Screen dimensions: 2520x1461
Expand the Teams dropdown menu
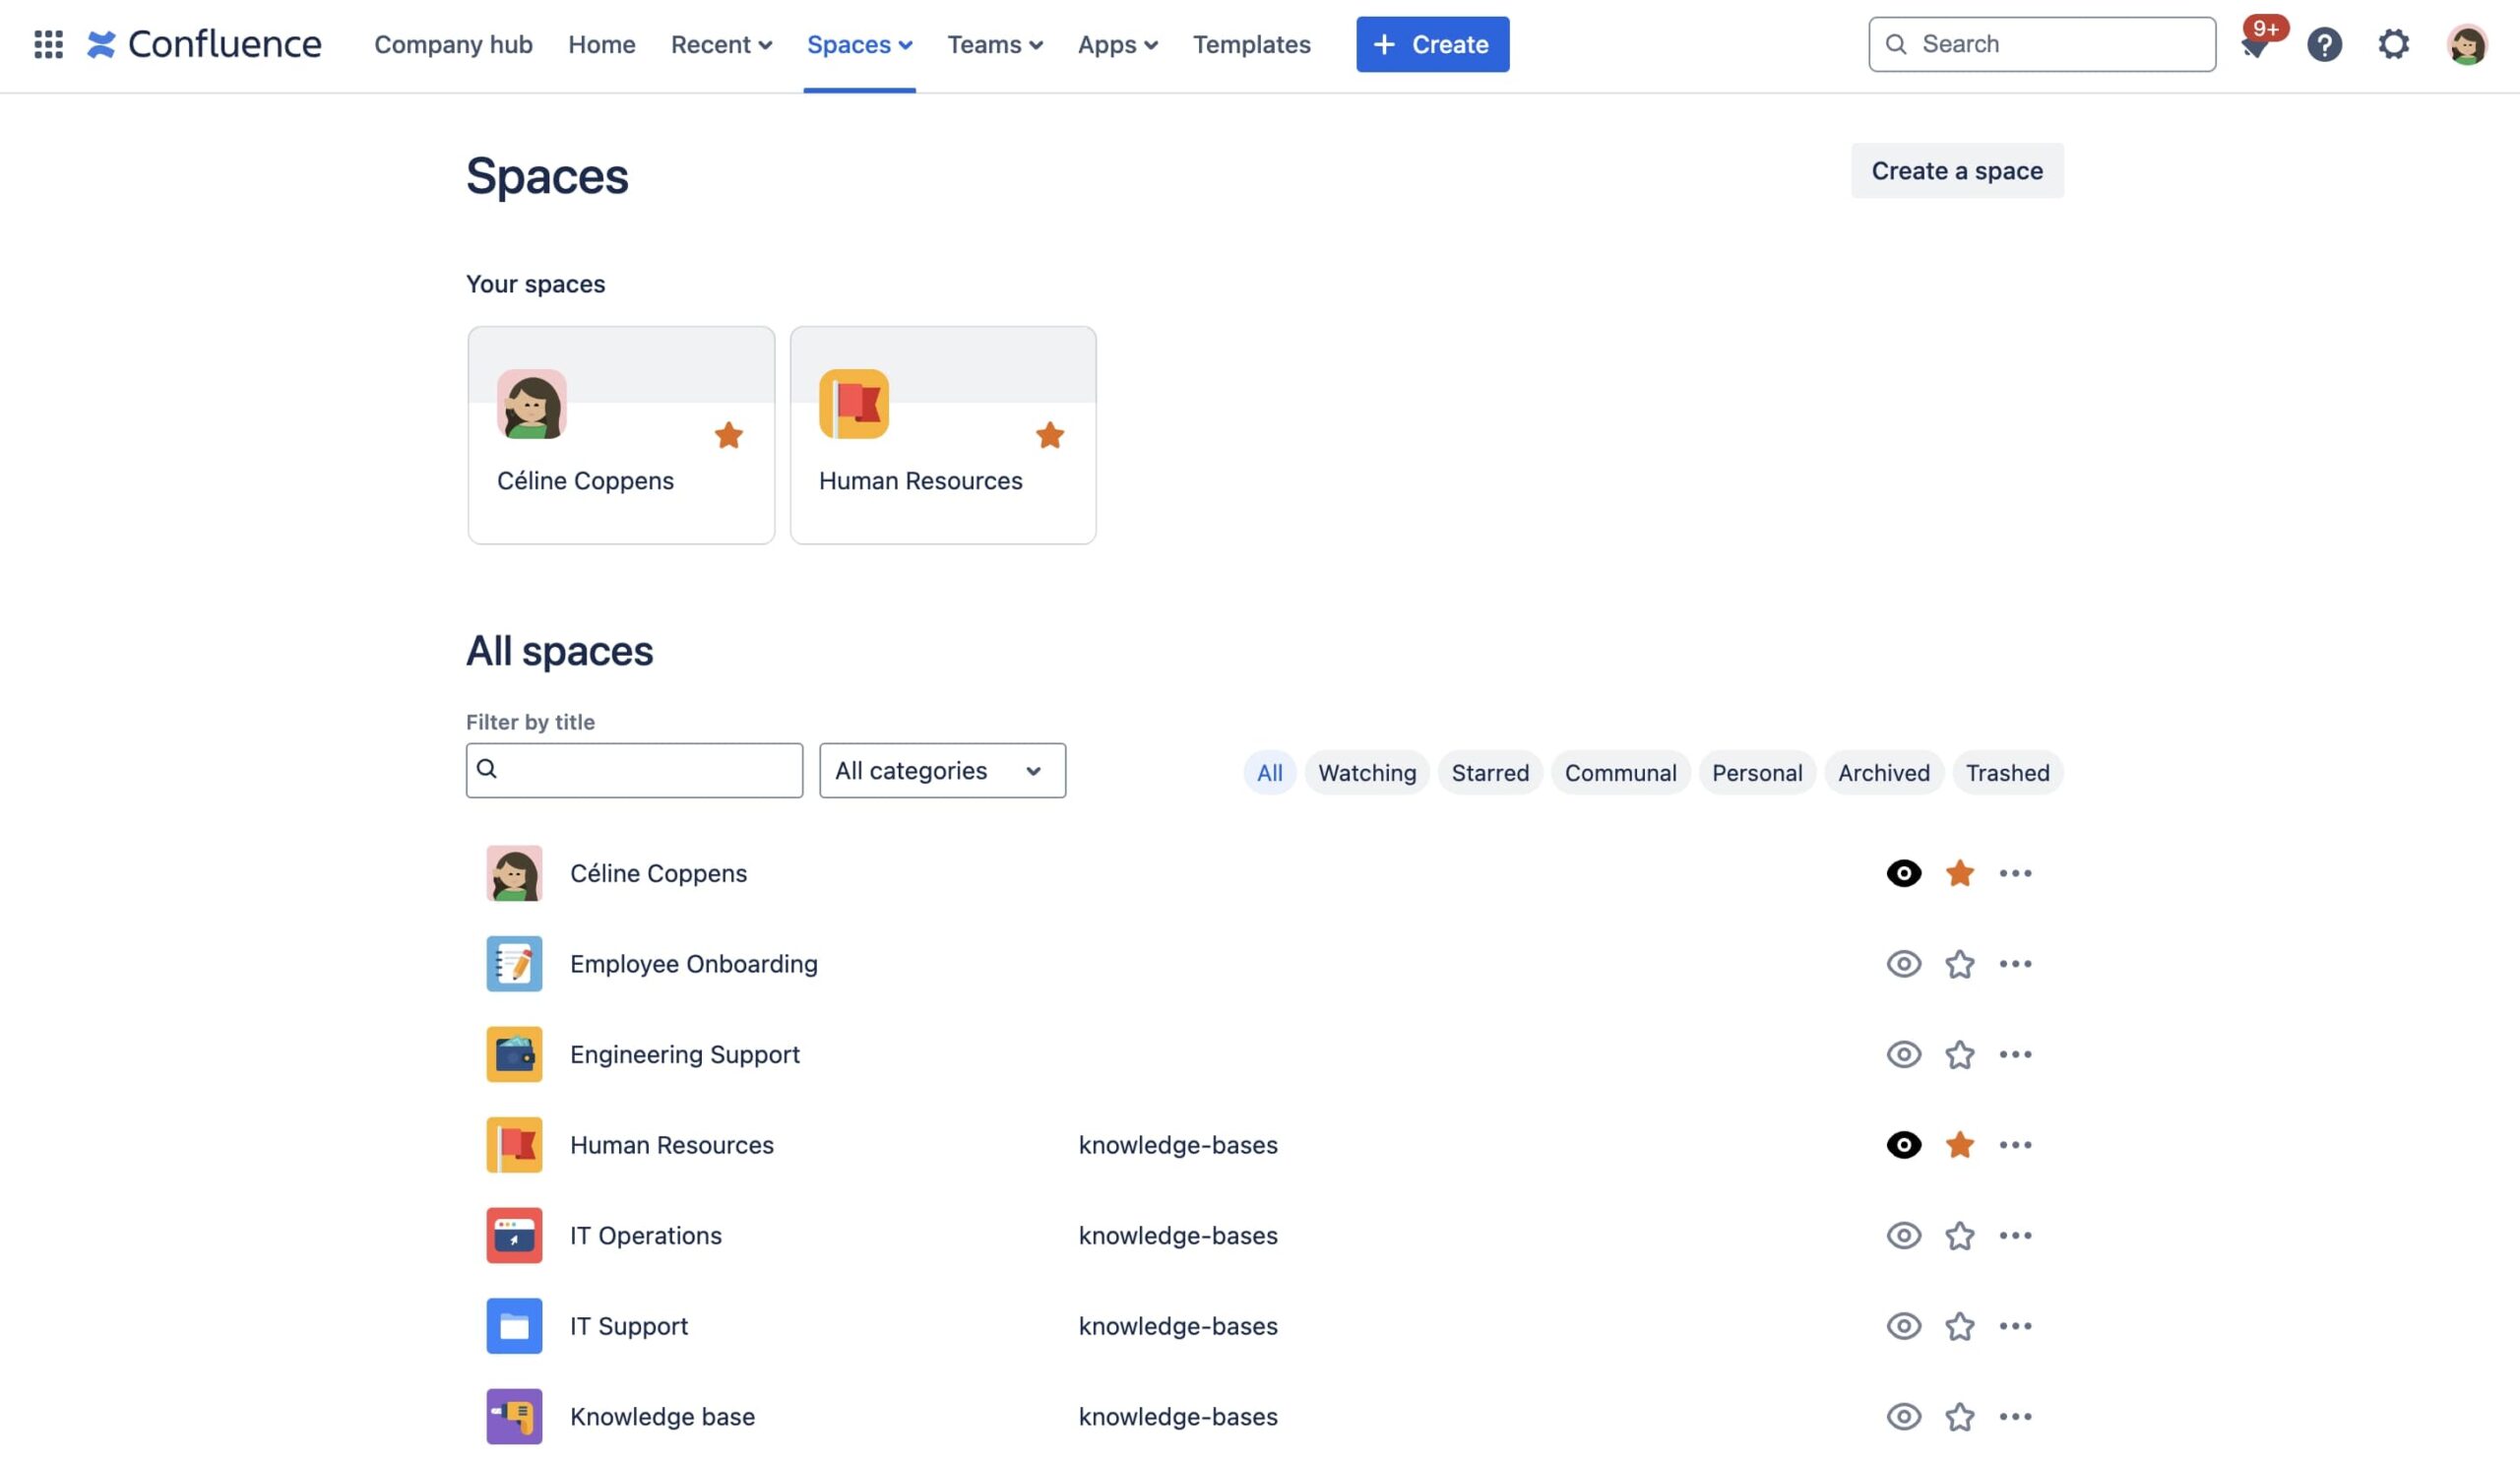995,44
